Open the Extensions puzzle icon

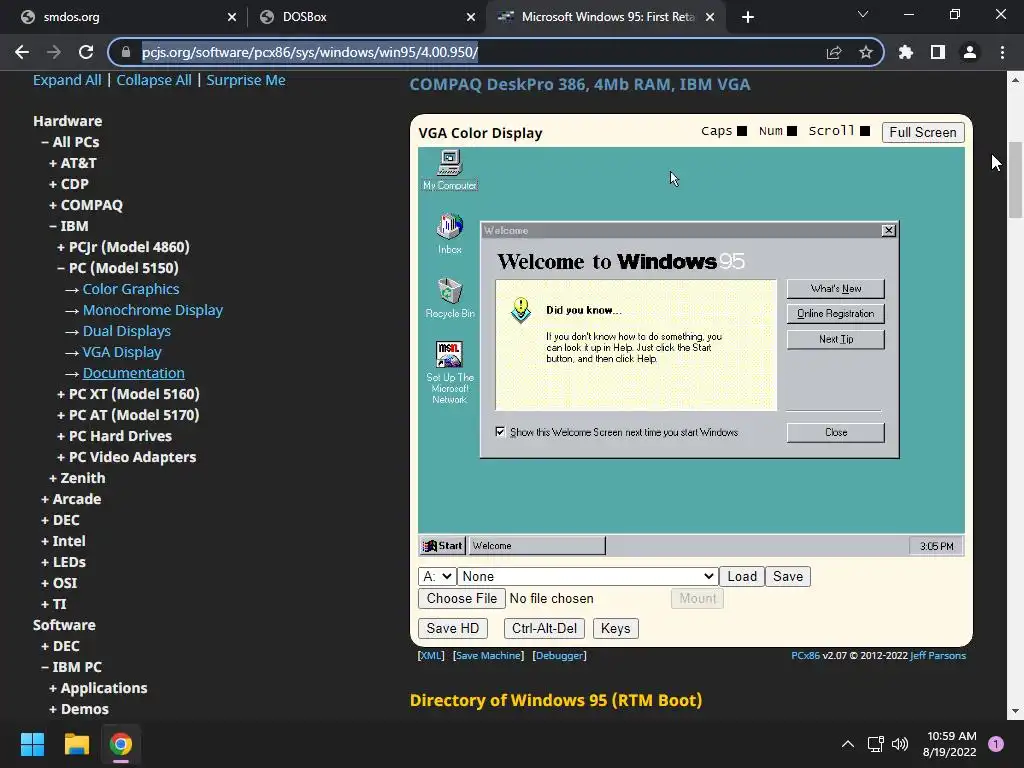[905, 52]
